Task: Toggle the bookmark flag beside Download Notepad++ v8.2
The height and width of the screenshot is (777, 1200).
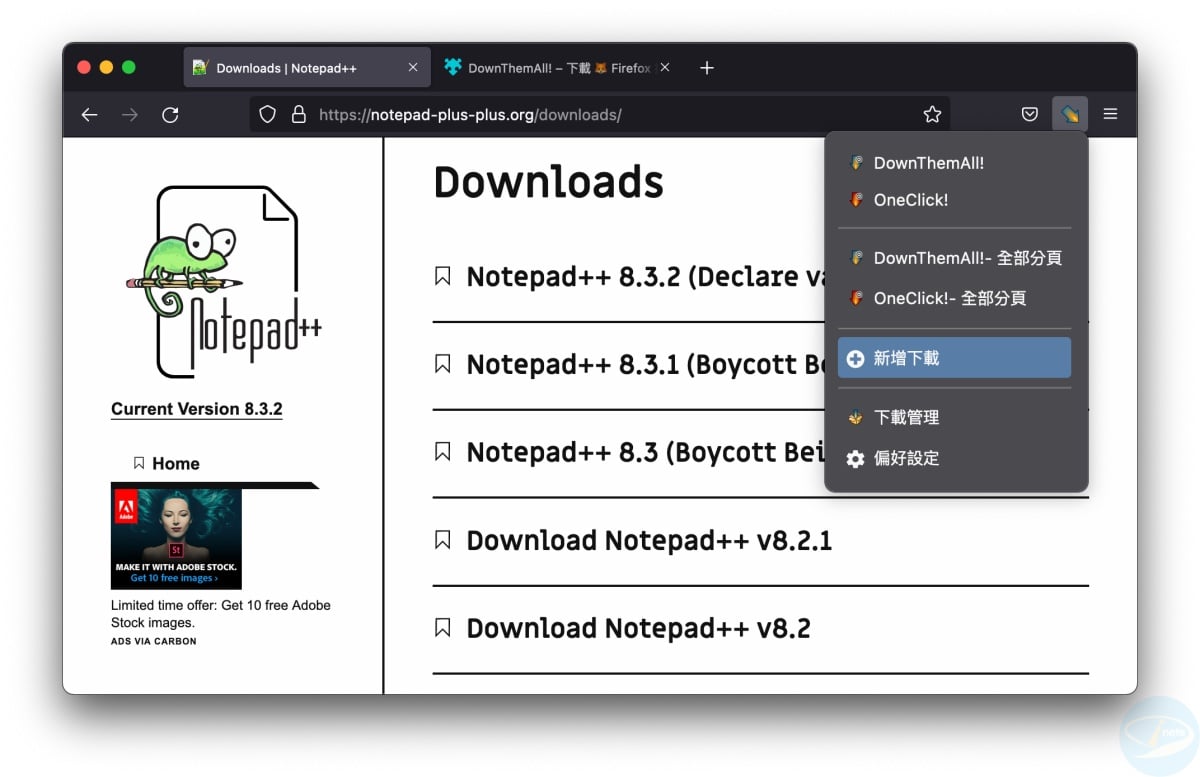Action: (x=442, y=627)
